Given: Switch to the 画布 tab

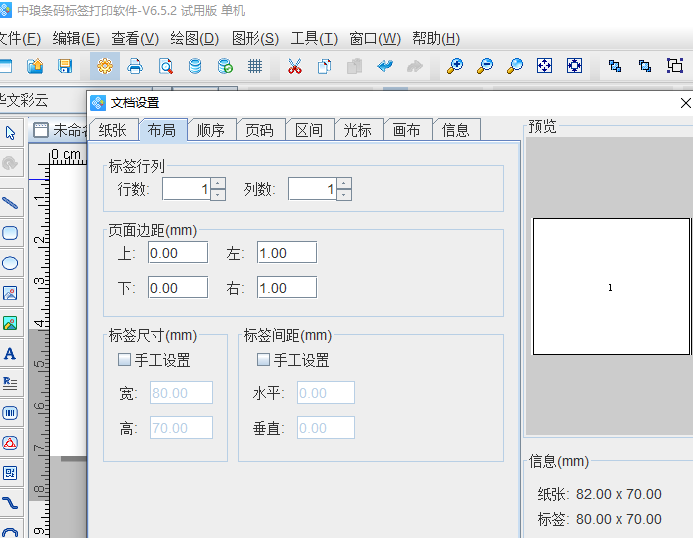Looking at the screenshot, I should 407,130.
